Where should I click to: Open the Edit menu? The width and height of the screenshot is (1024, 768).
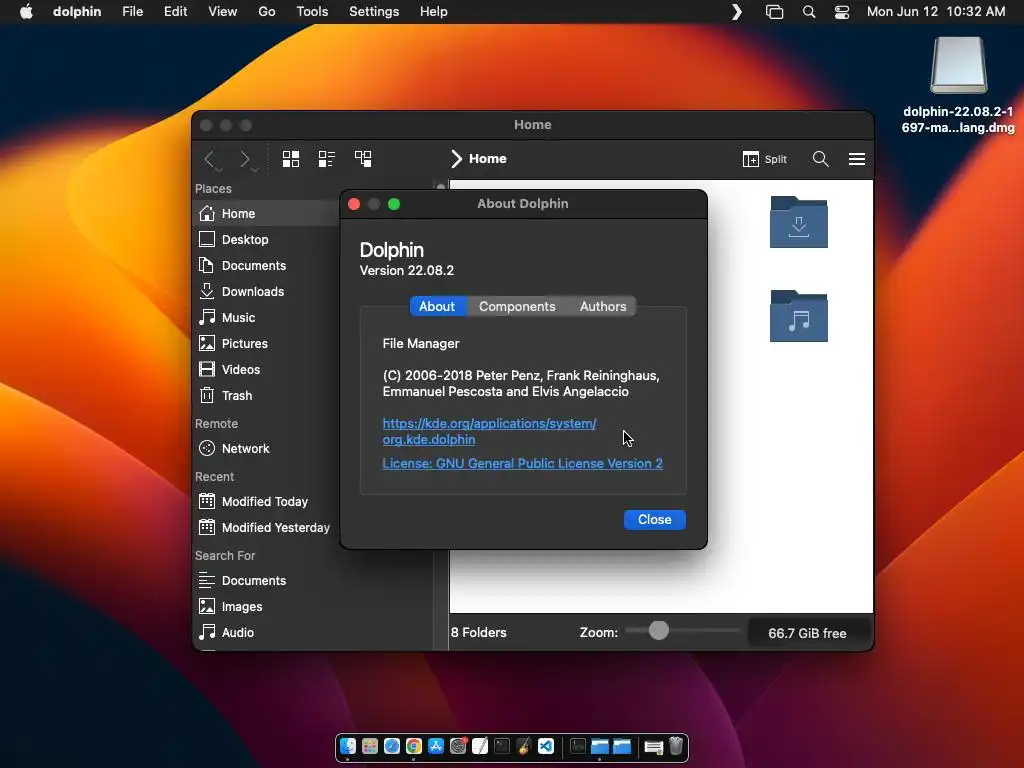point(175,12)
